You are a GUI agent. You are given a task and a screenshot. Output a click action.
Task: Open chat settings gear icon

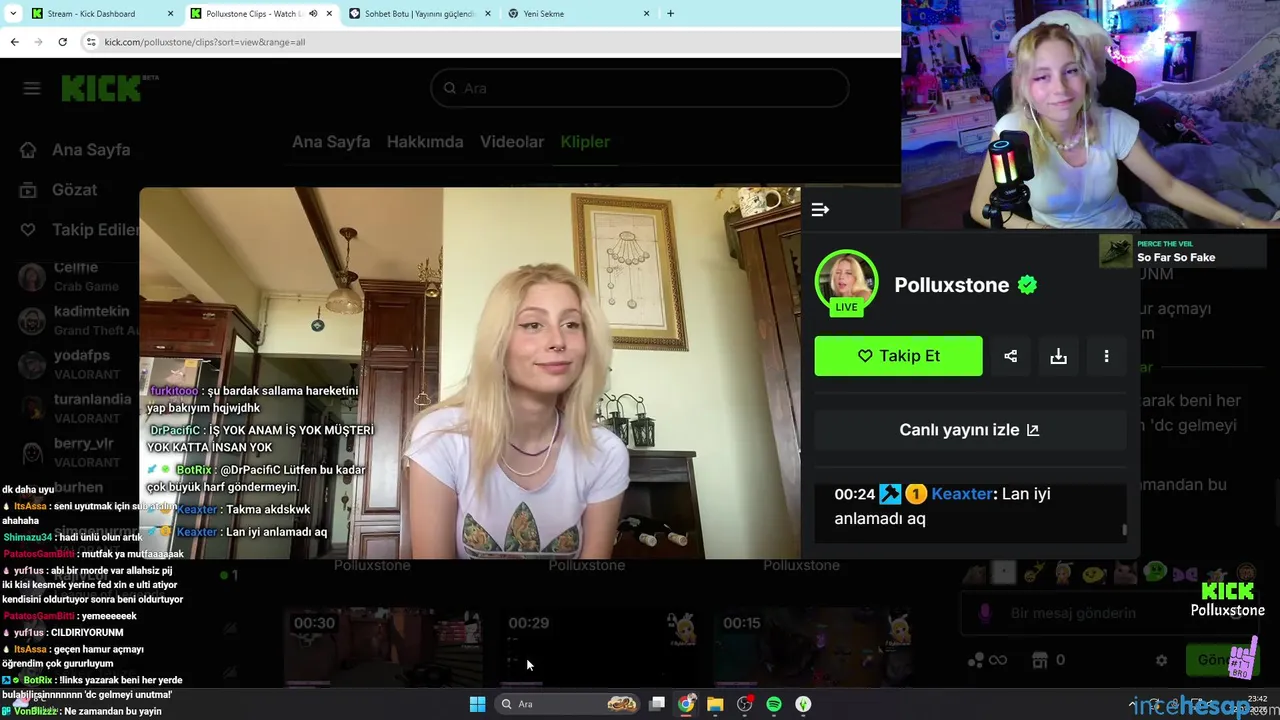click(1161, 660)
